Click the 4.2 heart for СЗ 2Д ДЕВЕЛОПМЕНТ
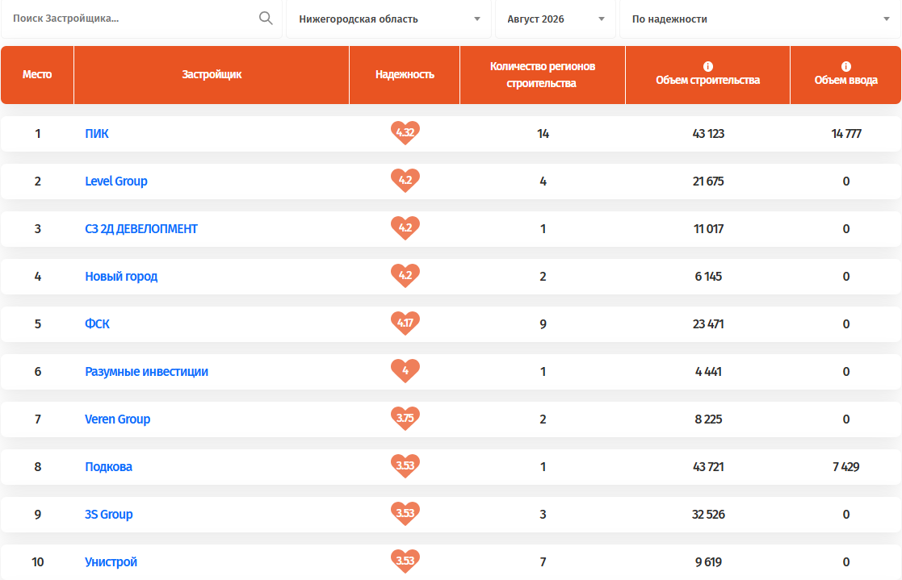 pos(405,228)
